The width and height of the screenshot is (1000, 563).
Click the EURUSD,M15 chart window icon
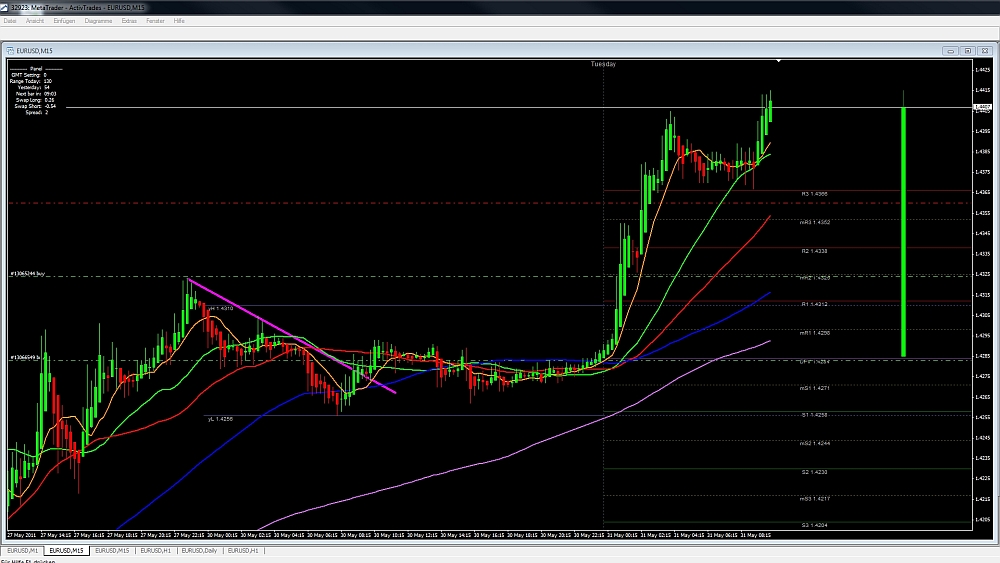(10, 50)
